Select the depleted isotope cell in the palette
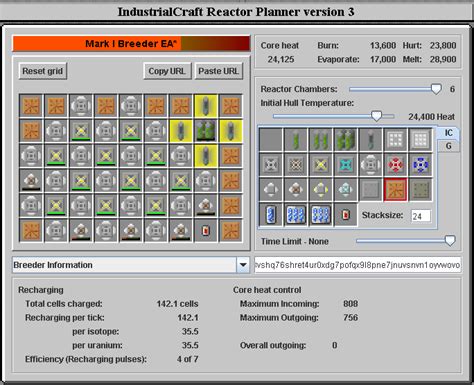The height and width of the screenshot is (385, 474). pyautogui.click(x=370, y=139)
